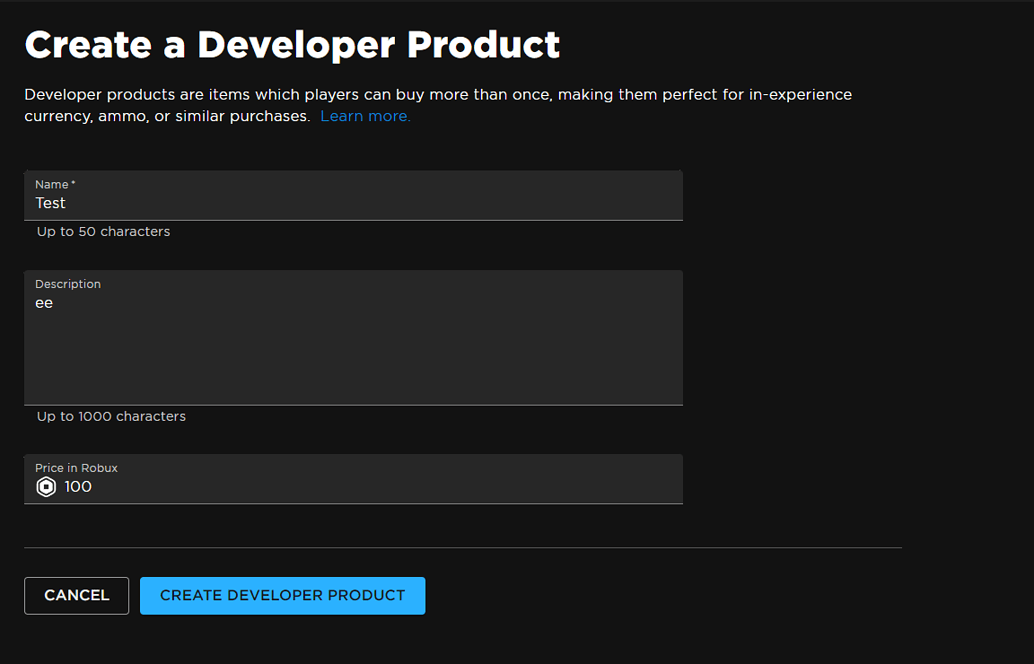Click the "Price in Robux" label
1034x664 pixels.
pos(76,468)
